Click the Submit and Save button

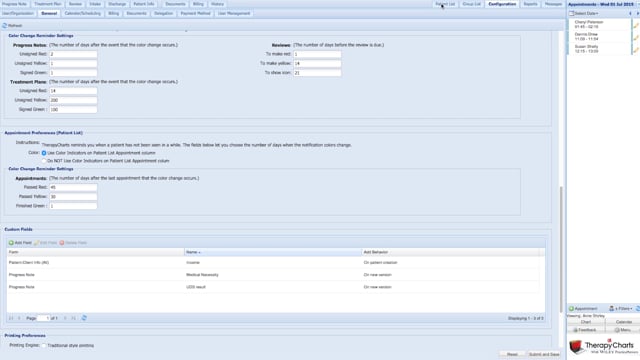click(544, 354)
